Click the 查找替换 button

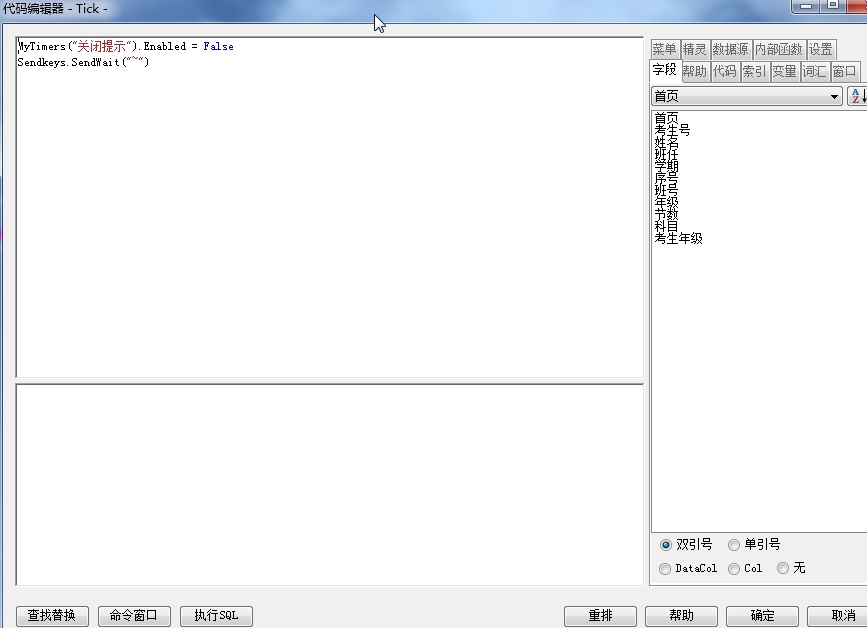tap(52, 616)
